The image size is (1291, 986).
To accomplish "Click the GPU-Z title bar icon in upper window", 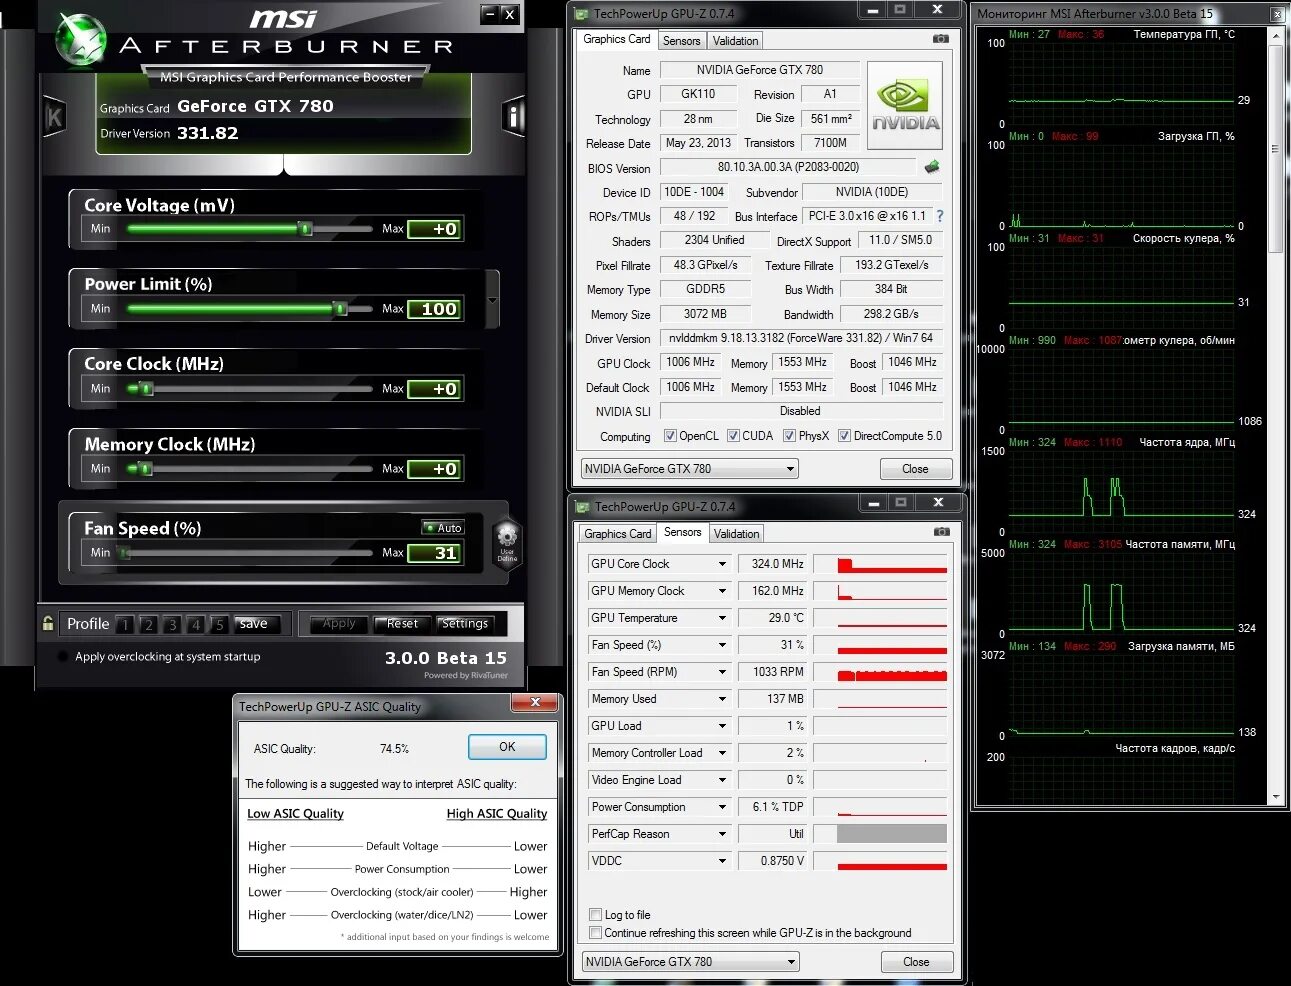I will click(x=583, y=14).
